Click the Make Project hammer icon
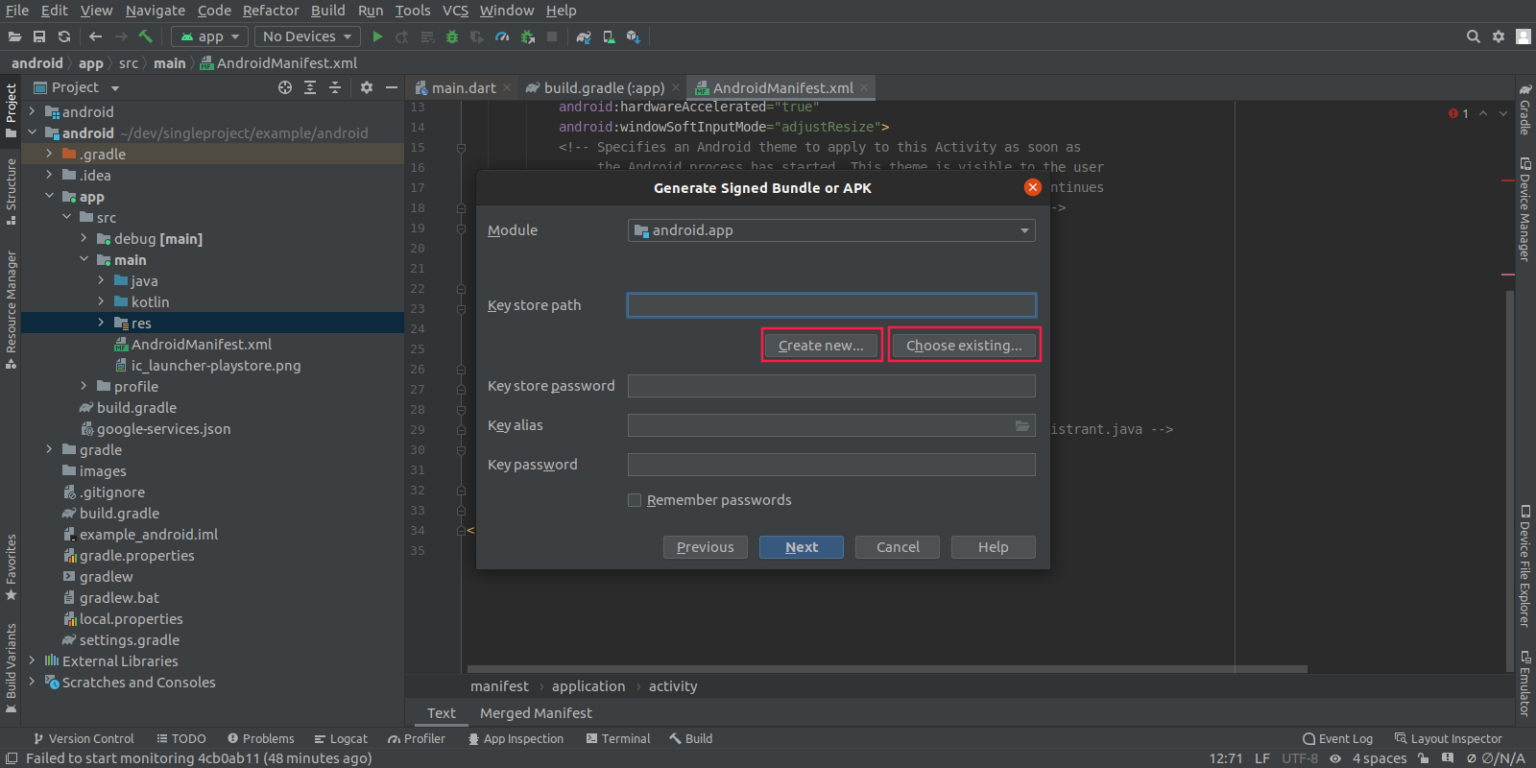 click(x=146, y=37)
